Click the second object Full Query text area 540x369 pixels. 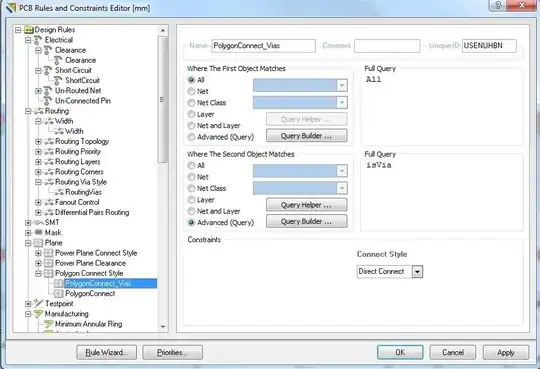point(442,194)
